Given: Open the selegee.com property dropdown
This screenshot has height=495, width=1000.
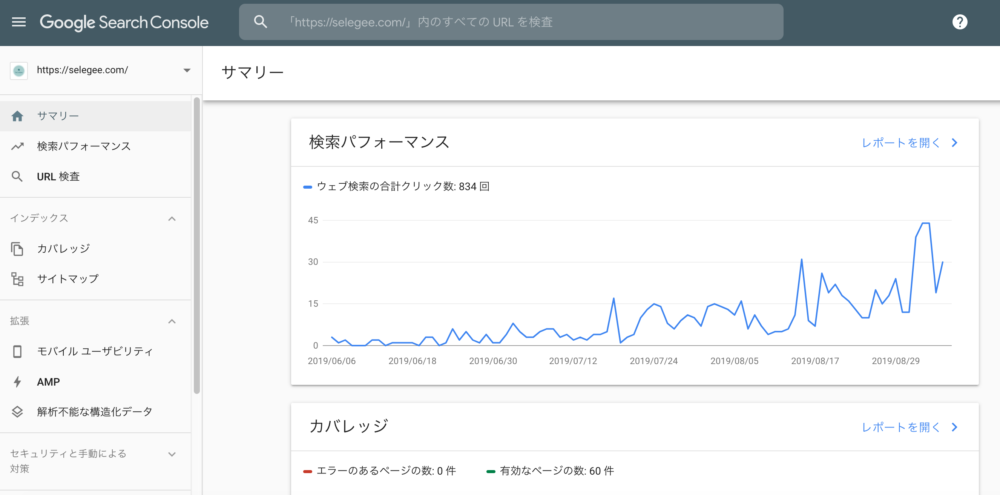Looking at the screenshot, I should [x=101, y=70].
